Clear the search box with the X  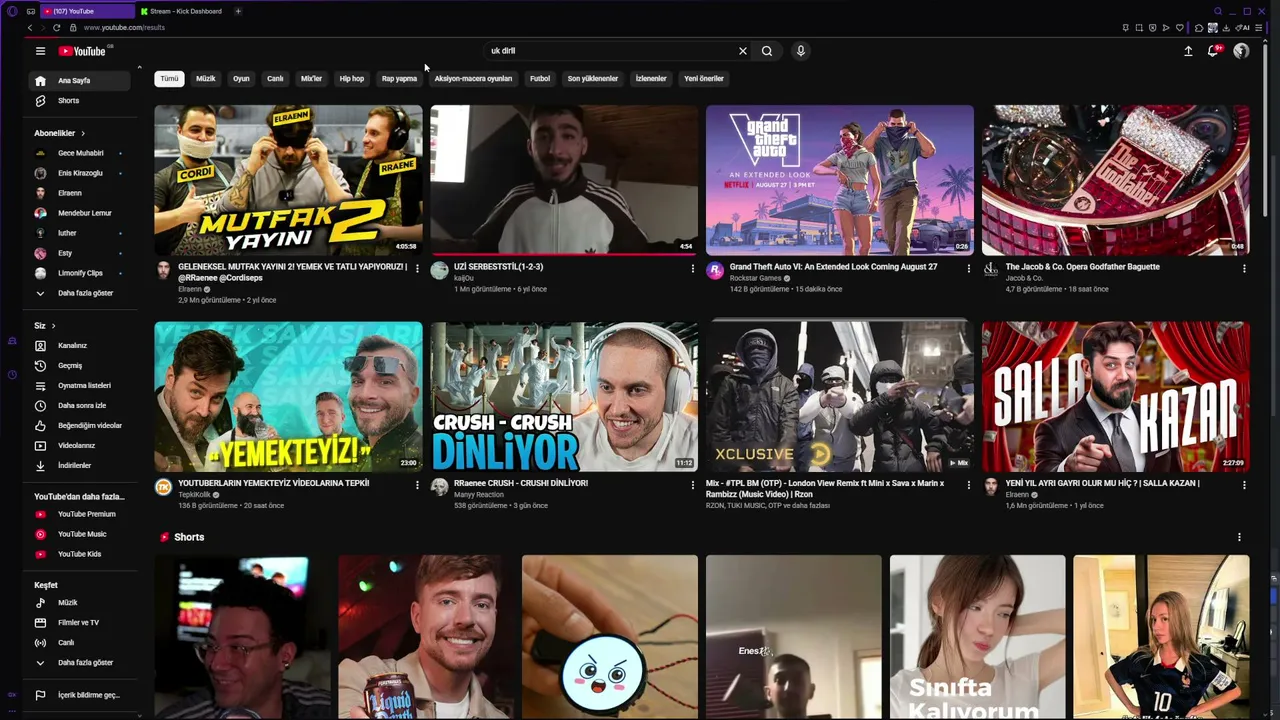point(743,51)
